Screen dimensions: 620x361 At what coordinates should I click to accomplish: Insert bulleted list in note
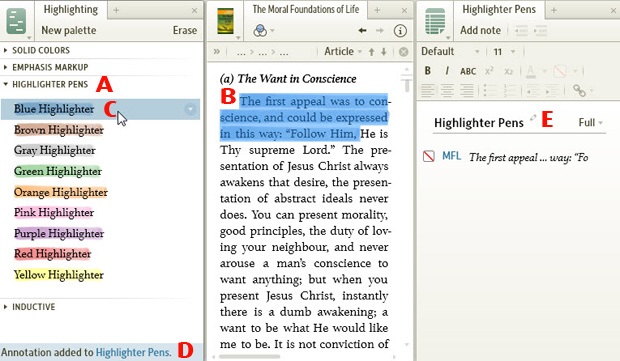pos(490,91)
